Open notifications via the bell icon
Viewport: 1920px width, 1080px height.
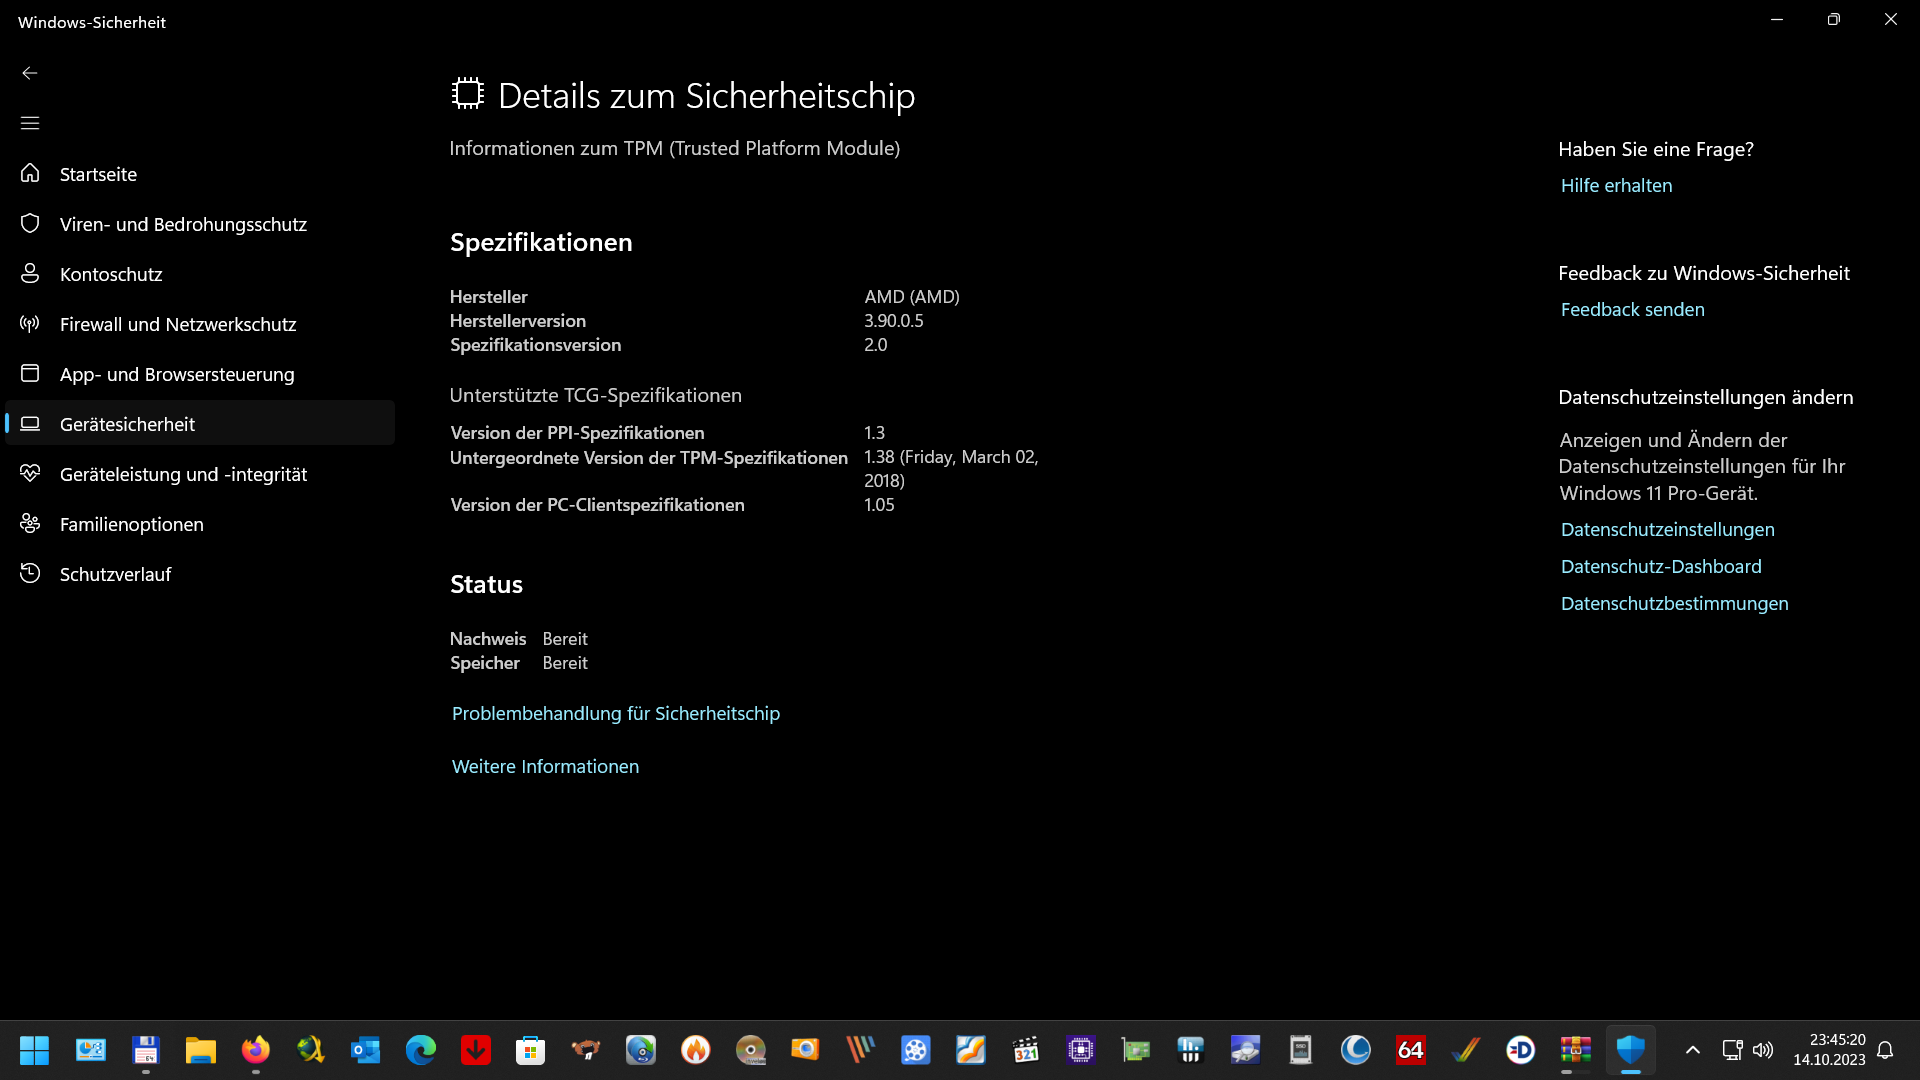pos(1886,1050)
